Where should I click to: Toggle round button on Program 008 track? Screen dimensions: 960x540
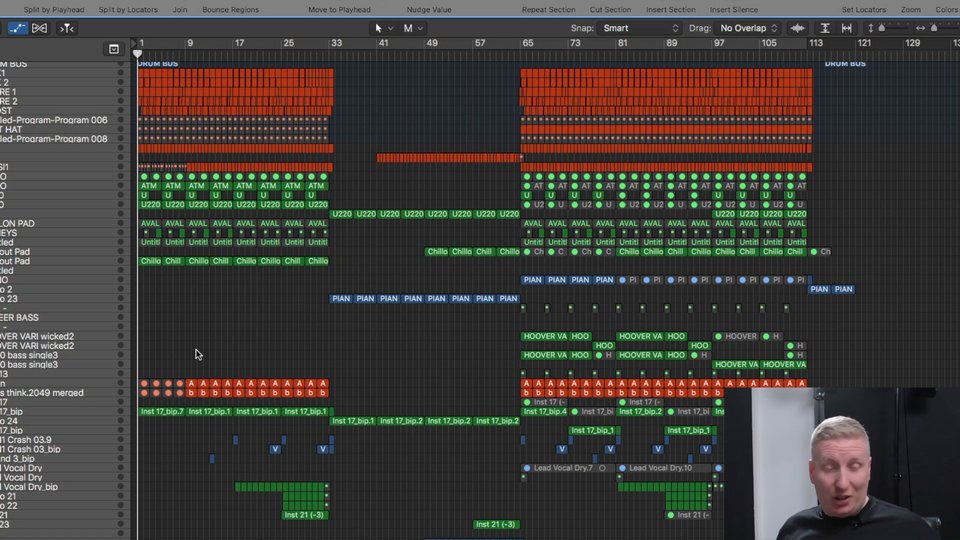click(x=121, y=139)
